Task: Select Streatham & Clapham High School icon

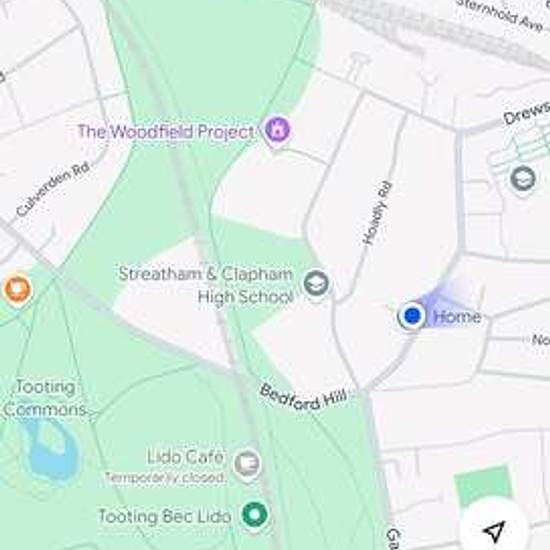Action: pyautogui.click(x=317, y=284)
